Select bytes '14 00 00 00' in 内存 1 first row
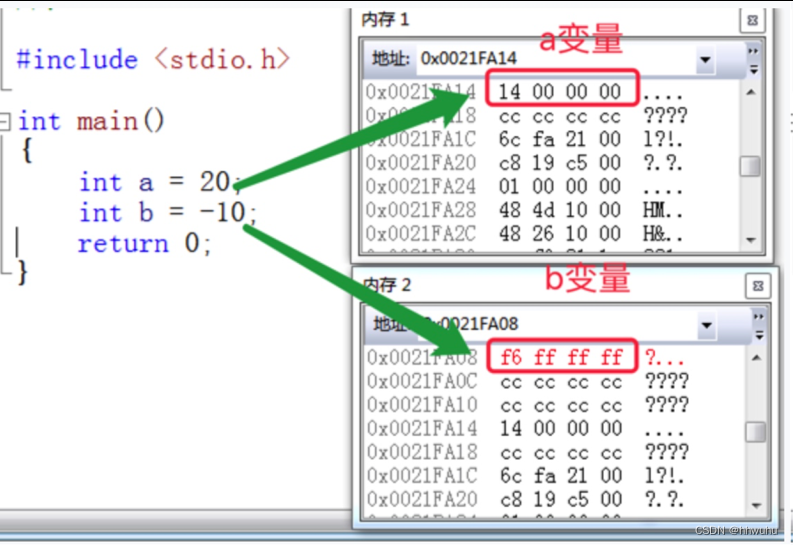Screen dimensions: 793x545 pos(560,92)
